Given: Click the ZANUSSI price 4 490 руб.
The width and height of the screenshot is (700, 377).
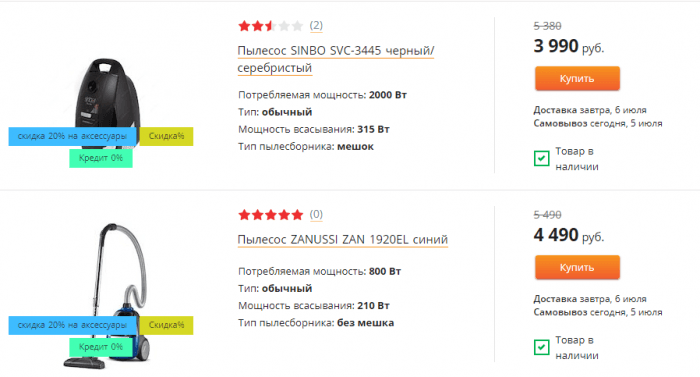Looking at the screenshot, I should click(569, 235).
